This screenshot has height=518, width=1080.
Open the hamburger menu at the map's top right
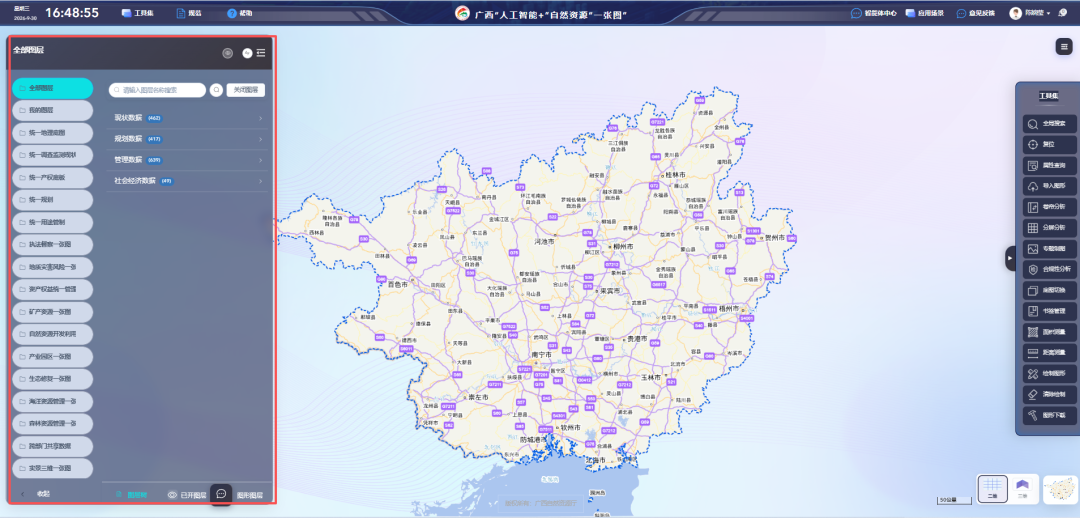[1064, 47]
